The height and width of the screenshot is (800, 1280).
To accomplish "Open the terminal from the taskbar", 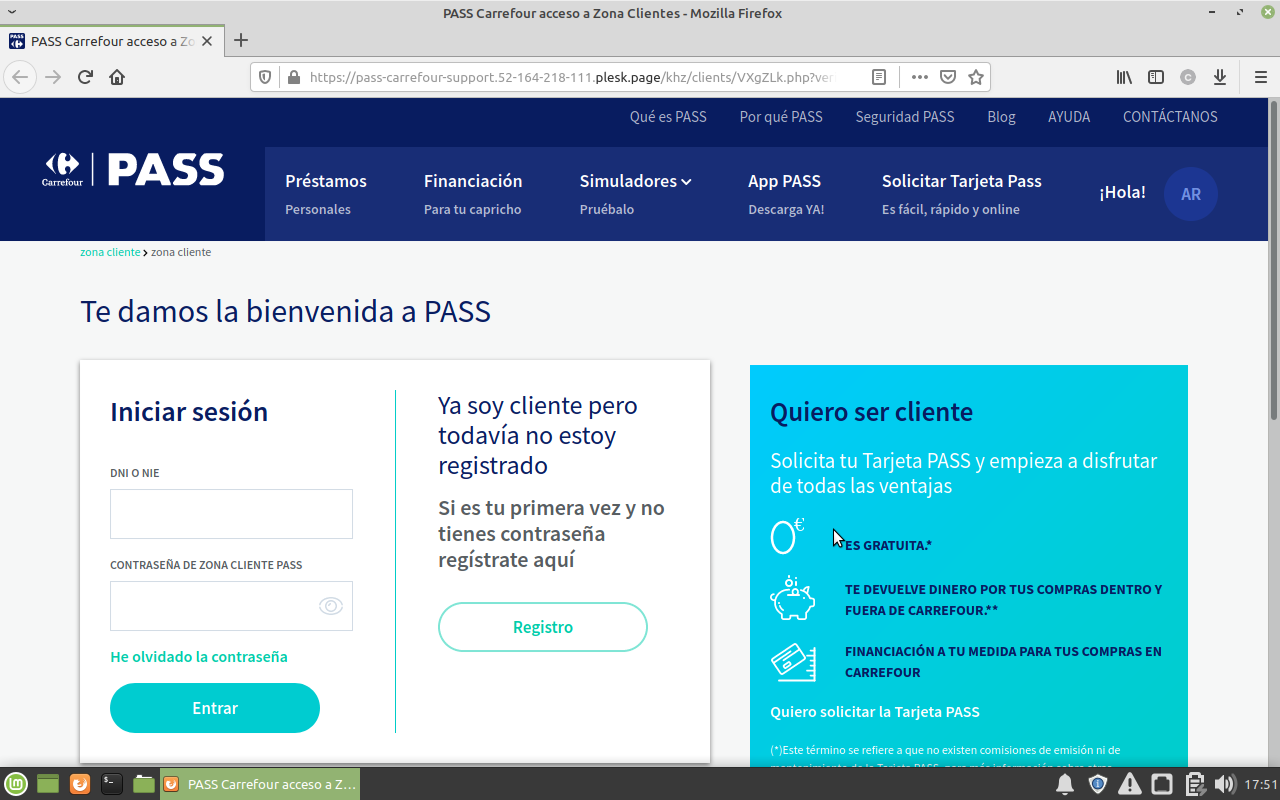I will coord(112,784).
